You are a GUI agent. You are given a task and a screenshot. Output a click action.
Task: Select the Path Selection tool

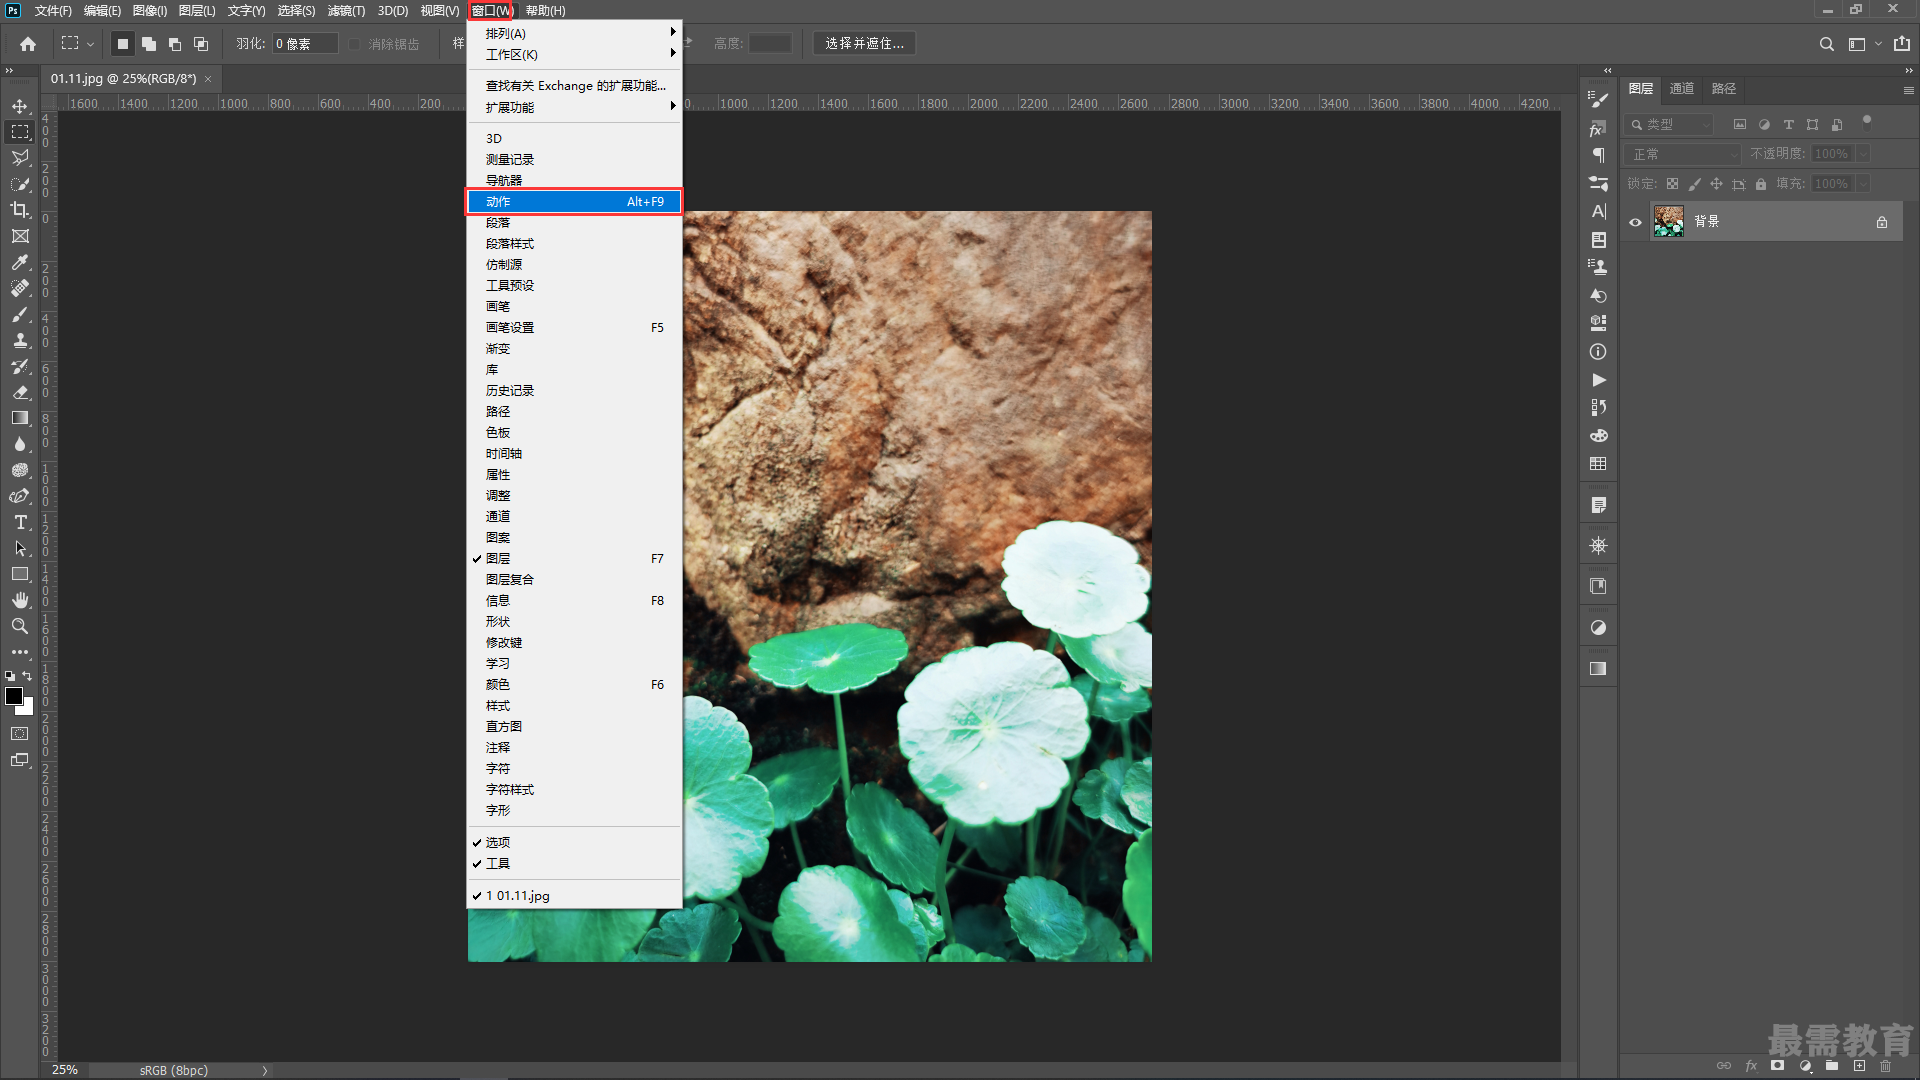click(20, 548)
